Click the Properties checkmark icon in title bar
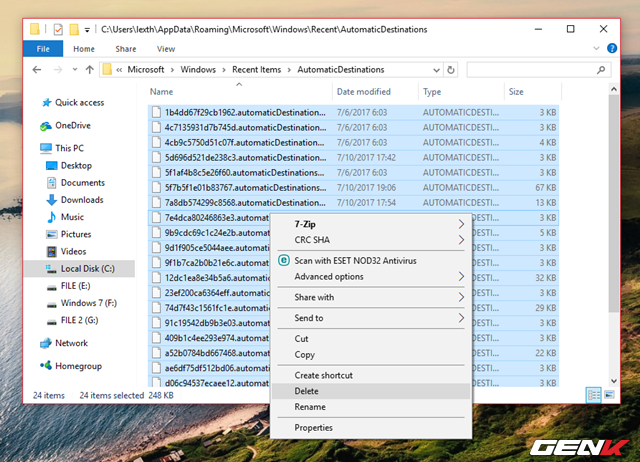Screen dimensions: 640x462 coord(58,29)
